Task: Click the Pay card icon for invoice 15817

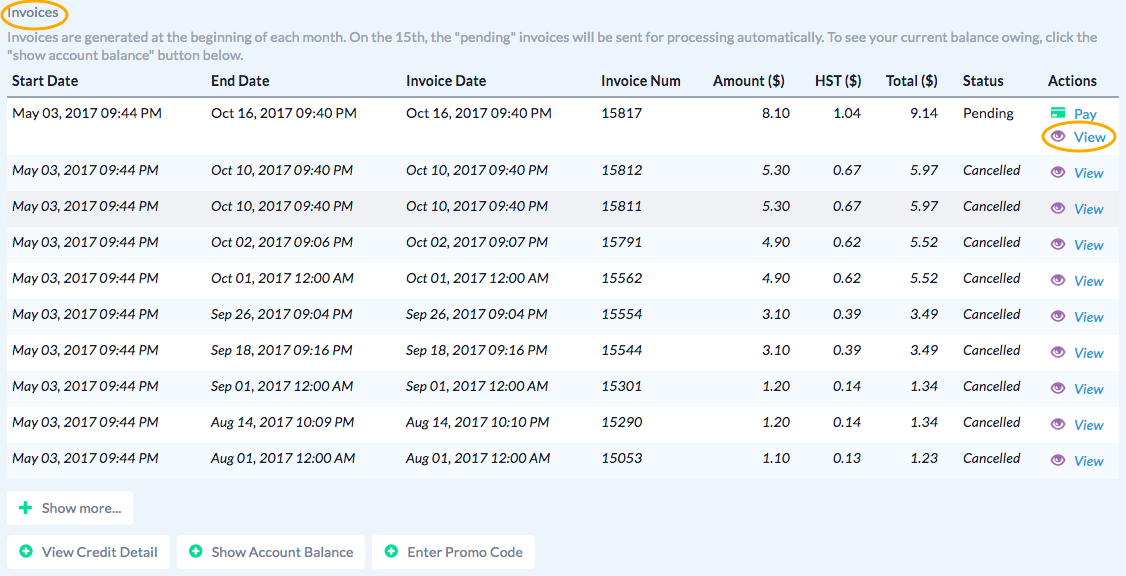Action: pos(1058,114)
